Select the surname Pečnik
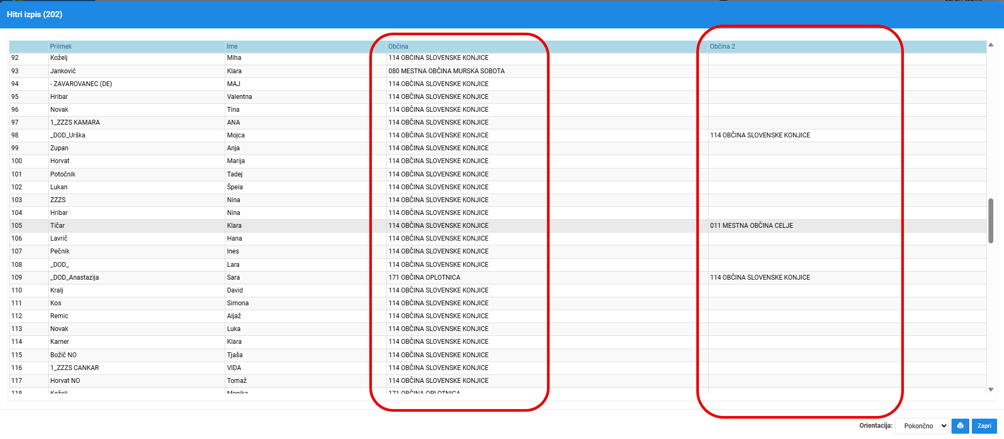The width and height of the screenshot is (1004, 439). pyautogui.click(x=59, y=251)
